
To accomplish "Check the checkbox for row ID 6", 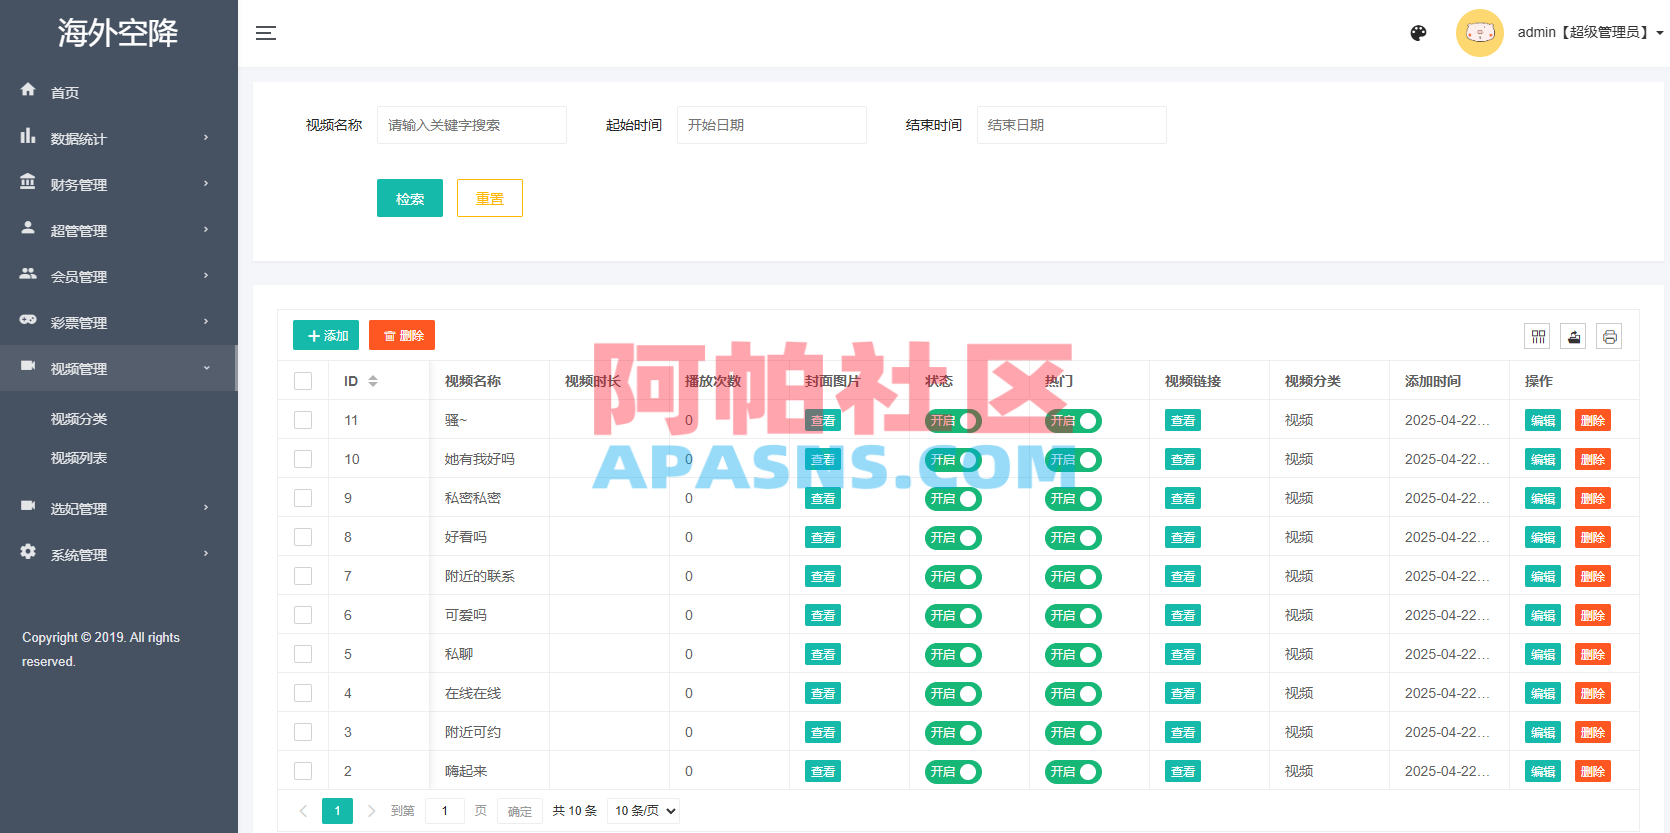I will point(303,615).
